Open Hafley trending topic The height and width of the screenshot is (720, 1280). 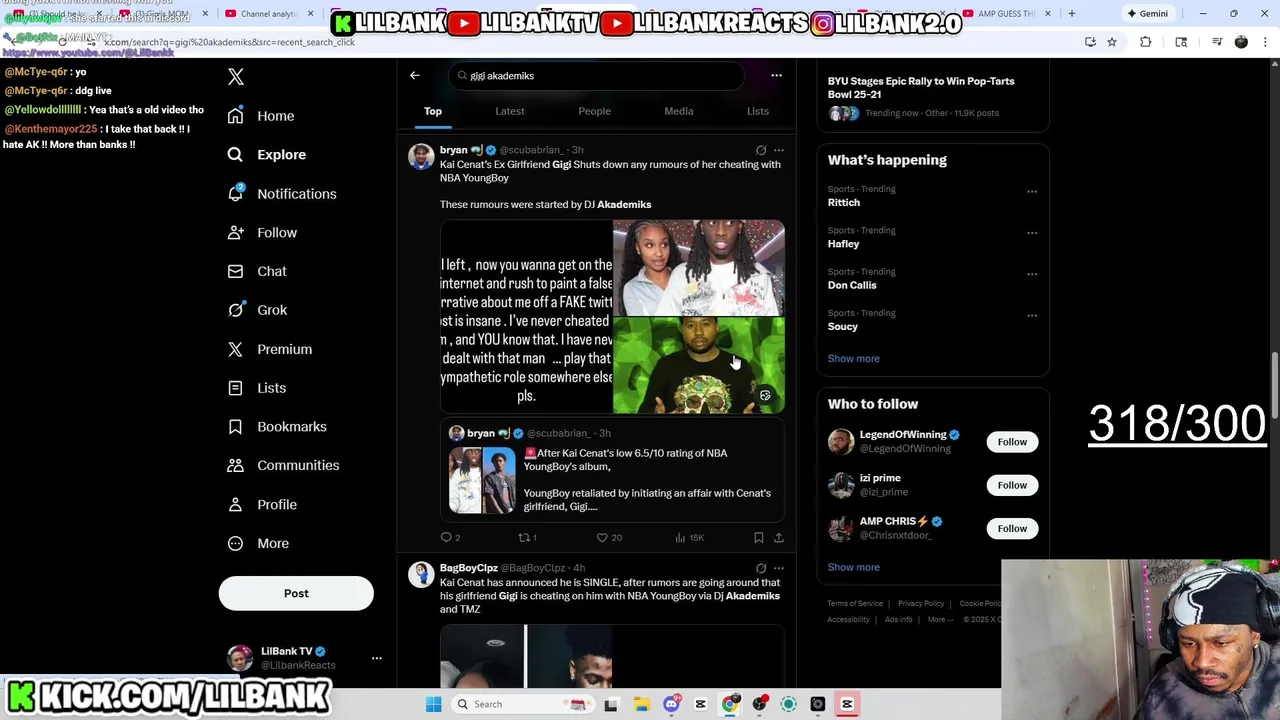pyautogui.click(x=843, y=244)
